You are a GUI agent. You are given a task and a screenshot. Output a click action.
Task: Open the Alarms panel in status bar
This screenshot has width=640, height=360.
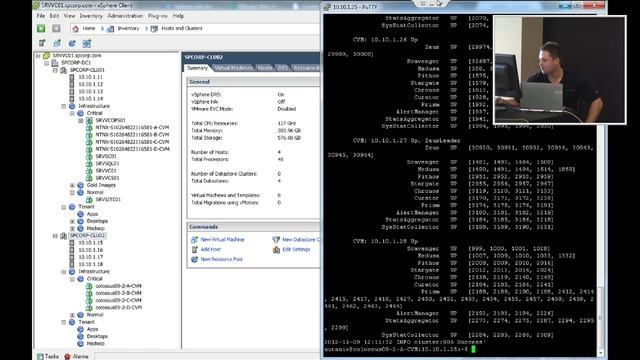(x=76, y=356)
